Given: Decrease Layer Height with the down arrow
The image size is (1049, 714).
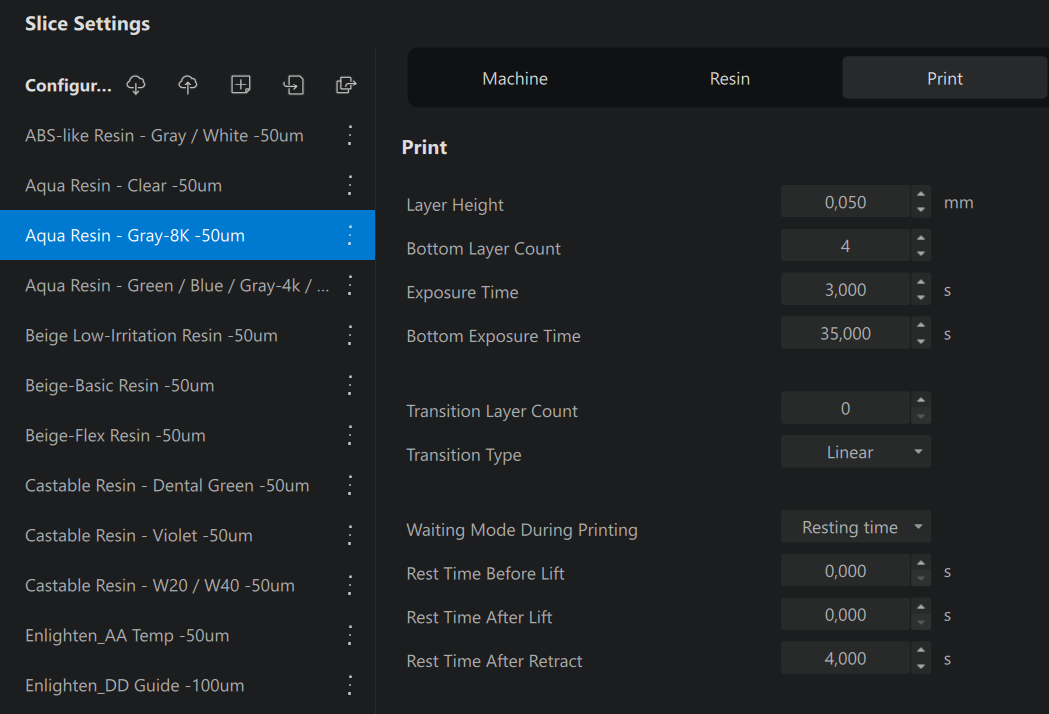Looking at the screenshot, I should (921, 210).
